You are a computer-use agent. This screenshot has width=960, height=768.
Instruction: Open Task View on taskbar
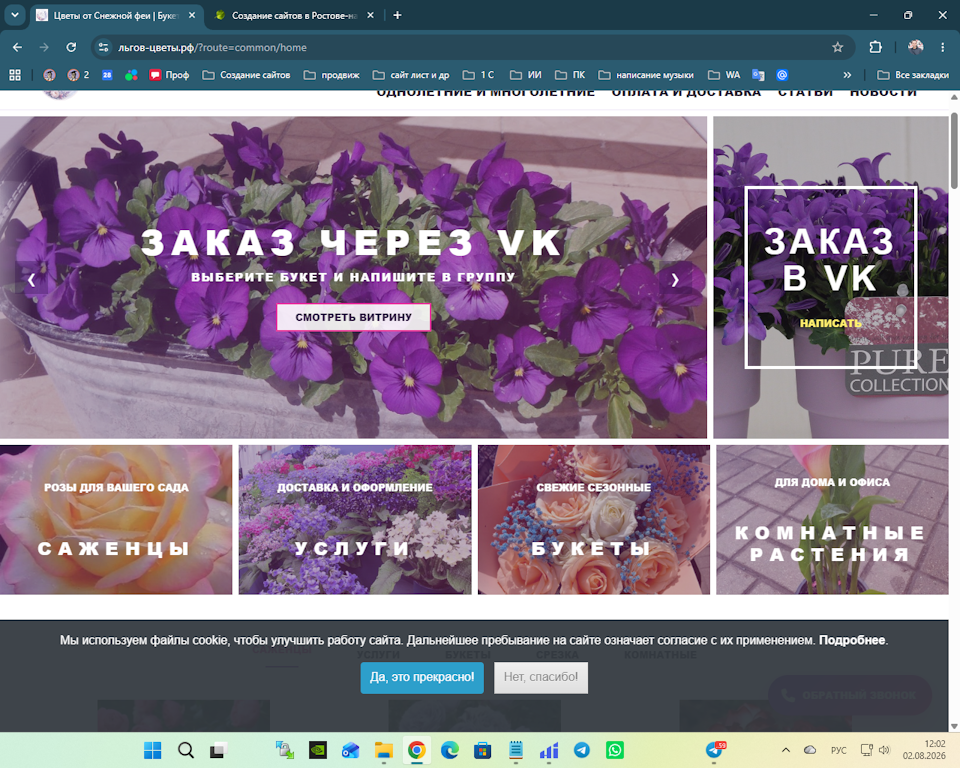pos(219,750)
